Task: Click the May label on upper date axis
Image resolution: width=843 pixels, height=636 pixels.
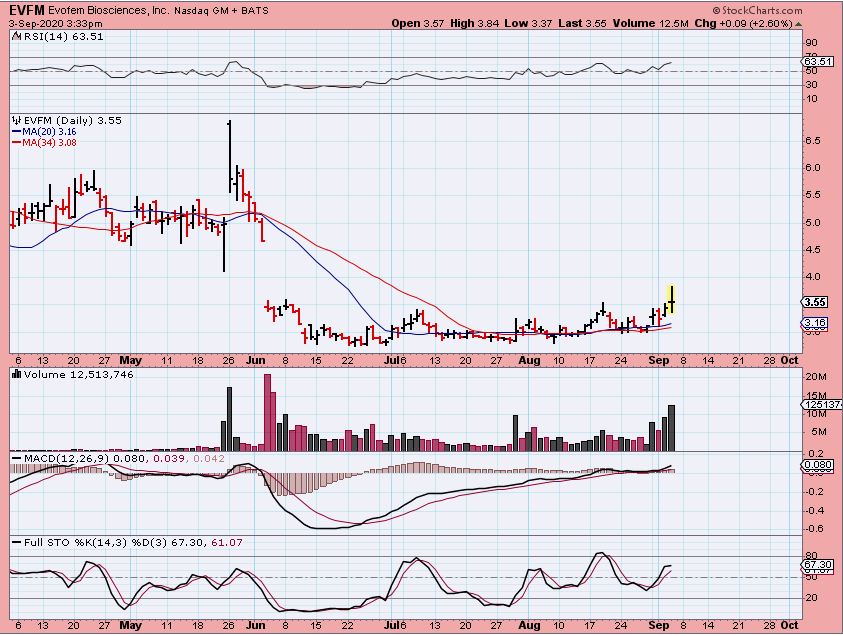Action: 130,360
